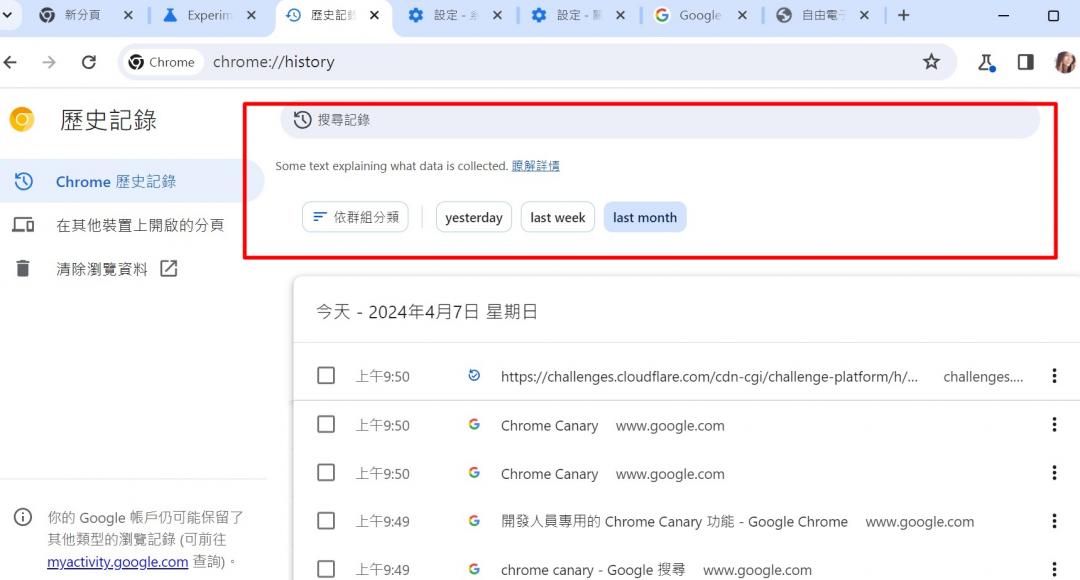Minimize the Chrome window
This screenshot has height=580, width=1080.
1004,15
